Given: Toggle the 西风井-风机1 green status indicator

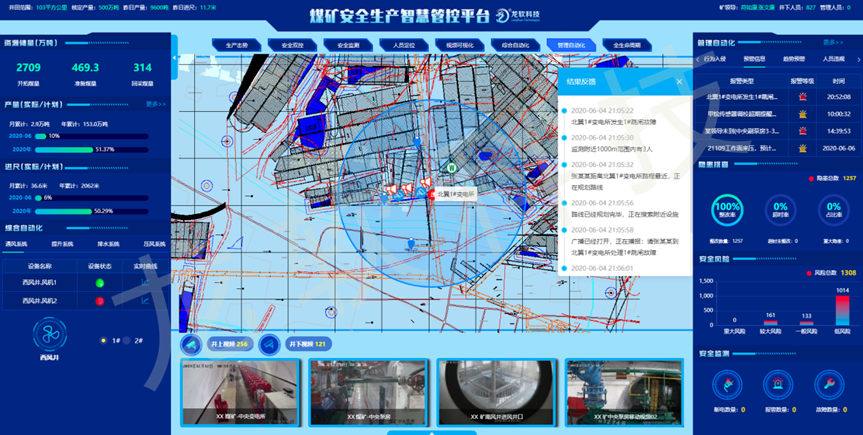Looking at the screenshot, I should [100, 282].
